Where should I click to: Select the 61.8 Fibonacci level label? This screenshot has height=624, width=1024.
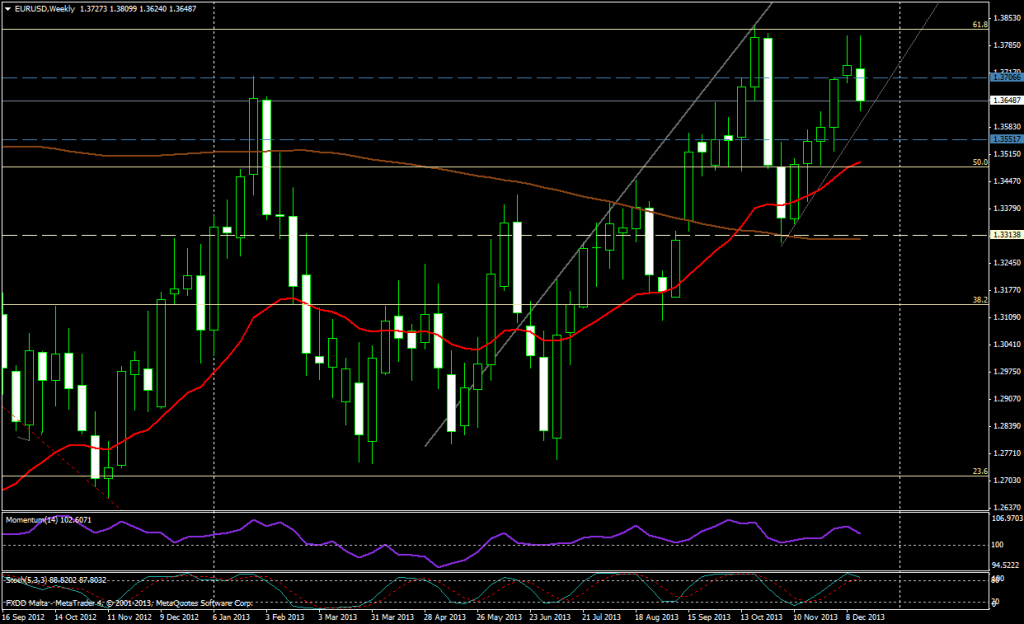pyautogui.click(x=980, y=24)
